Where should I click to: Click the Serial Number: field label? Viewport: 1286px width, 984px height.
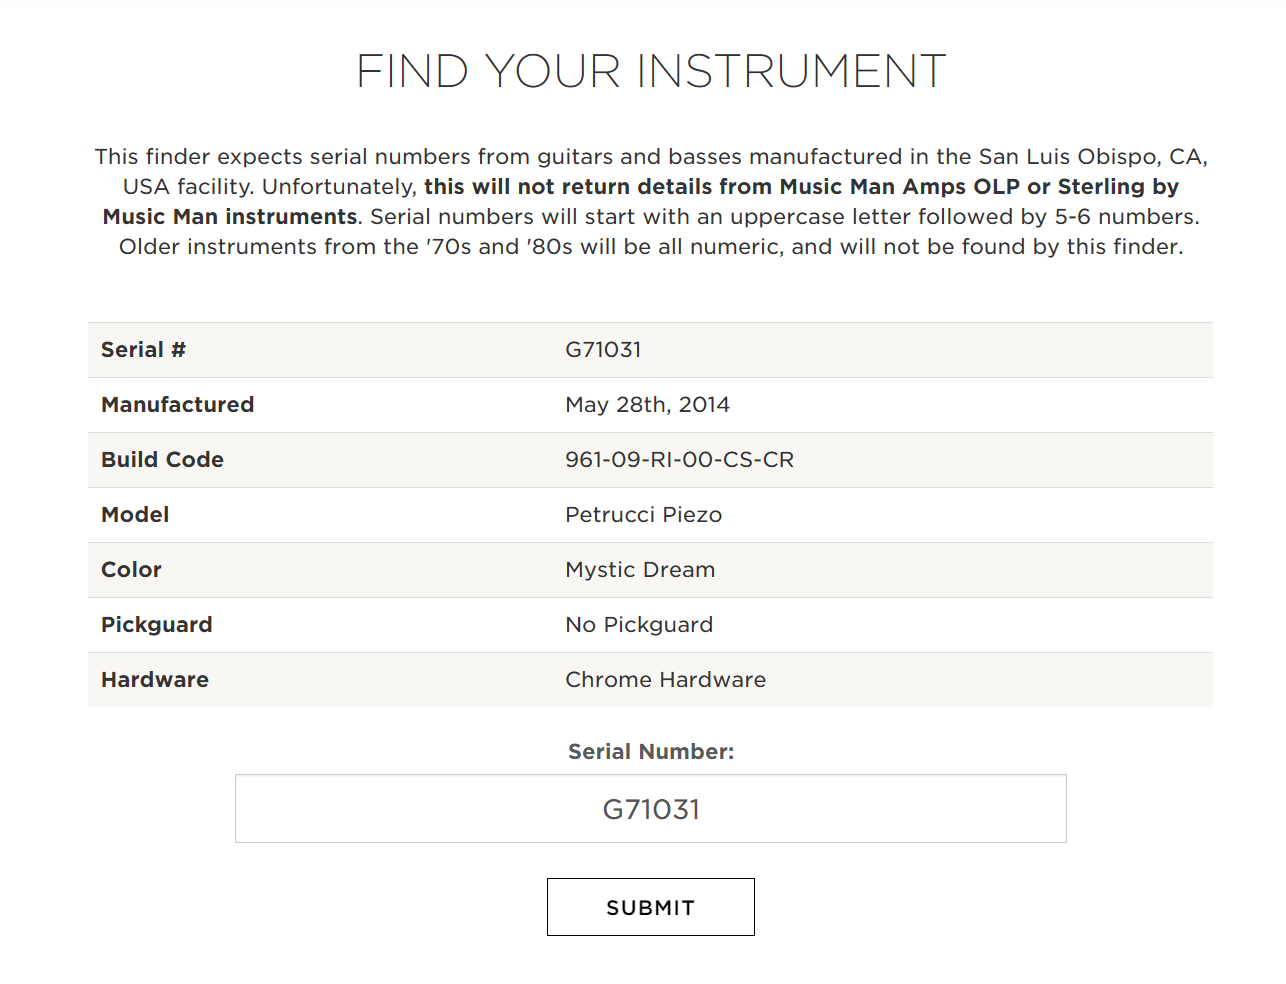pyautogui.click(x=651, y=752)
